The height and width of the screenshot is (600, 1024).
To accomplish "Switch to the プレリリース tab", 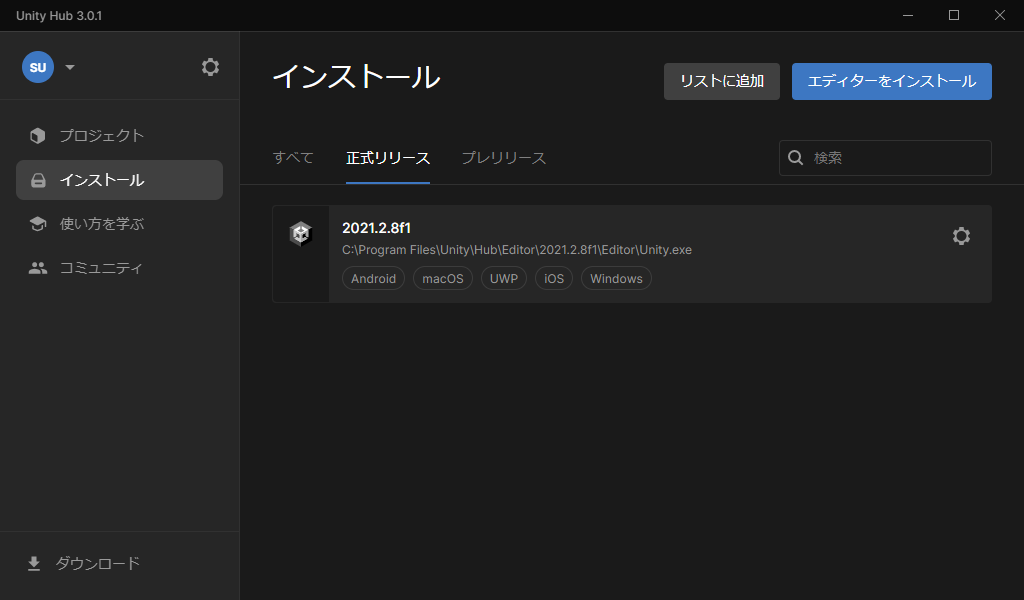I will [503, 158].
